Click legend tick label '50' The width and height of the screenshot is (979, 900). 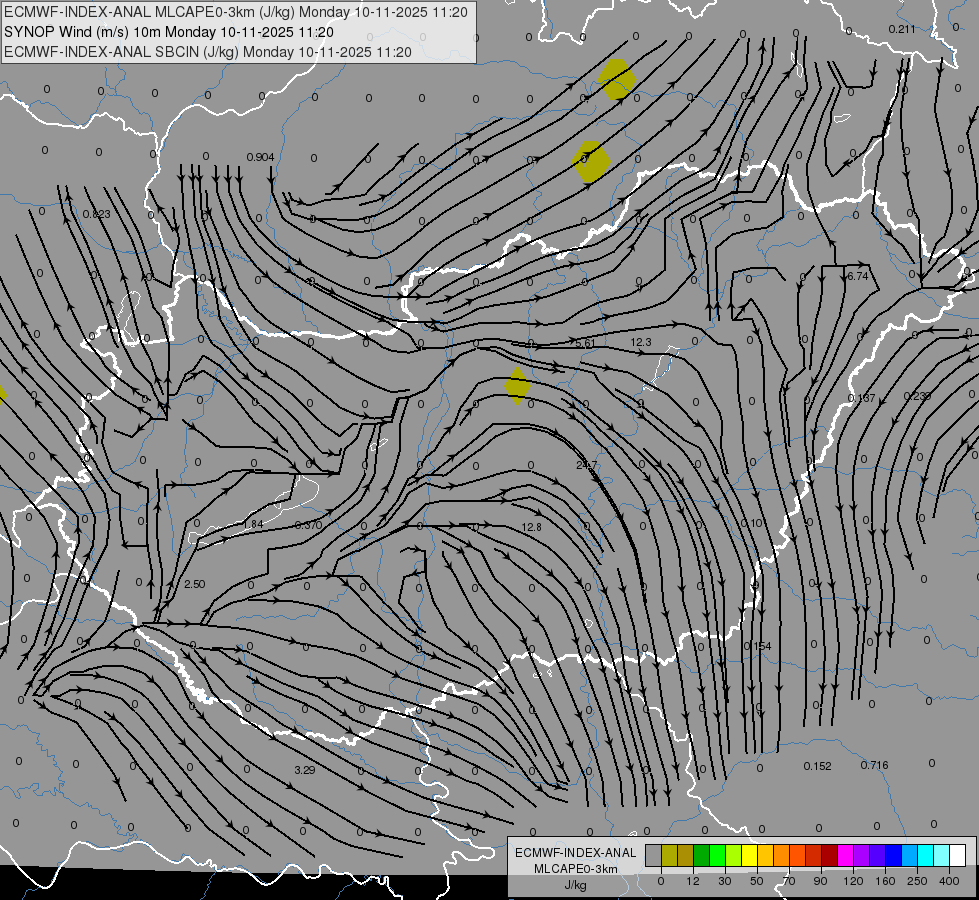[x=757, y=881]
